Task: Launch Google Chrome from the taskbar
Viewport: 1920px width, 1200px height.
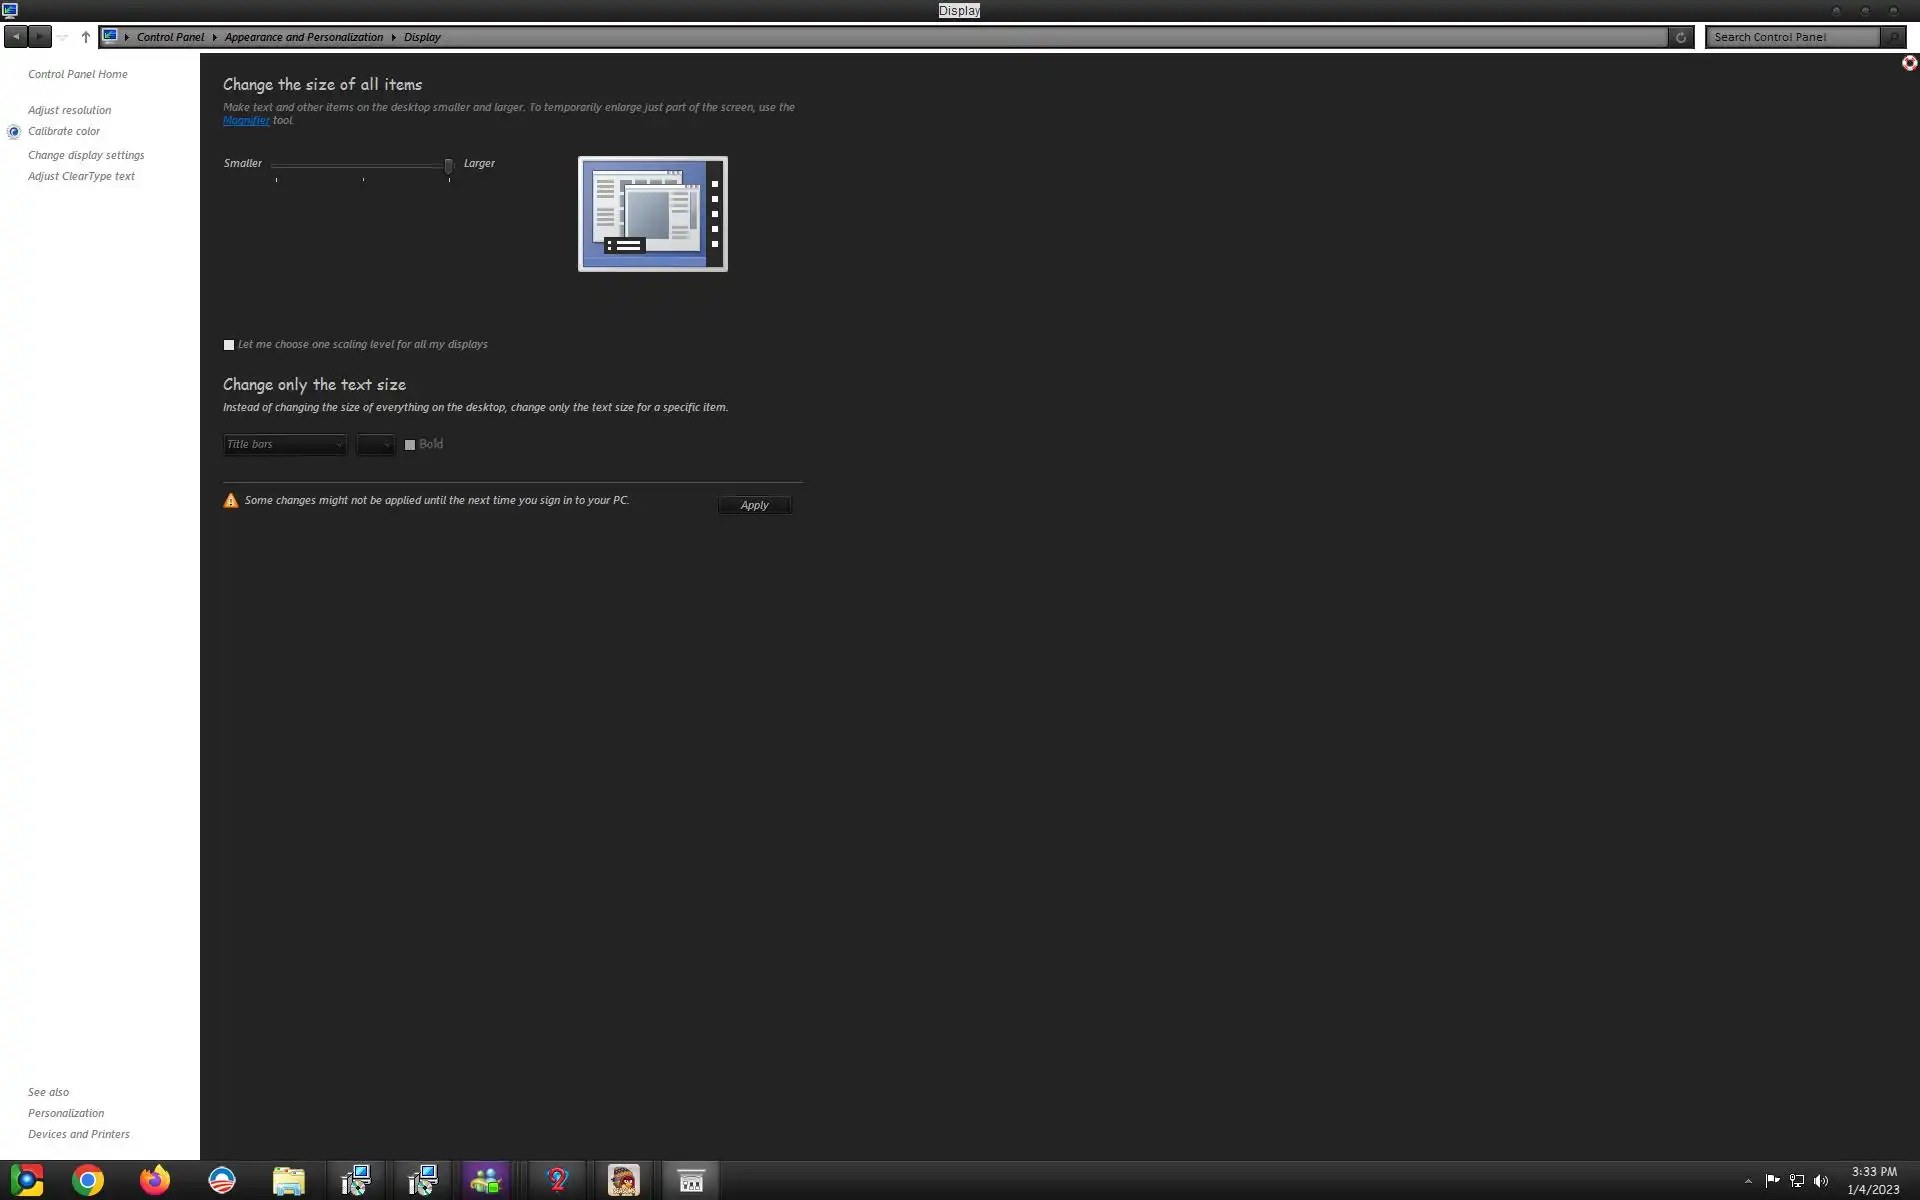Action: point(88,1180)
